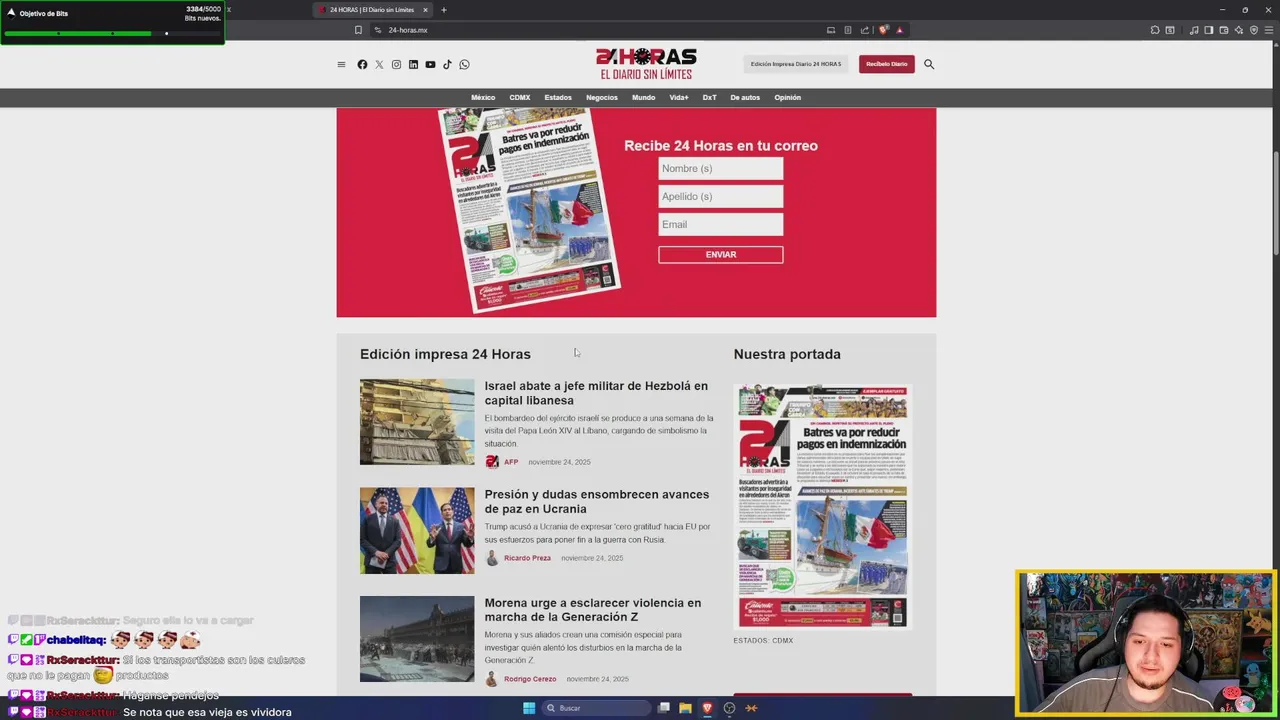Open the Opinión section in nav bar

pyautogui.click(x=788, y=98)
